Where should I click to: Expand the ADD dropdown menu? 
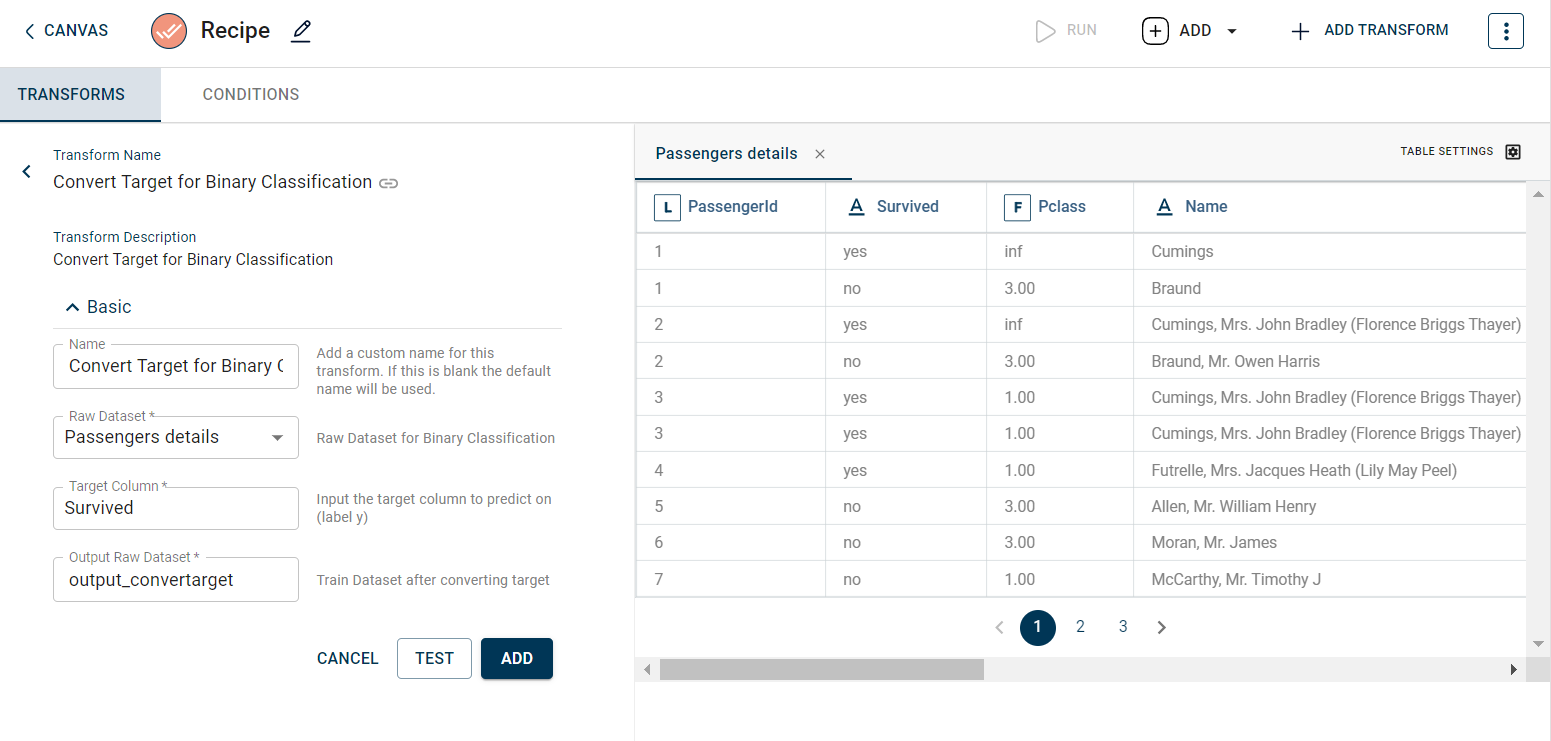pos(1231,31)
